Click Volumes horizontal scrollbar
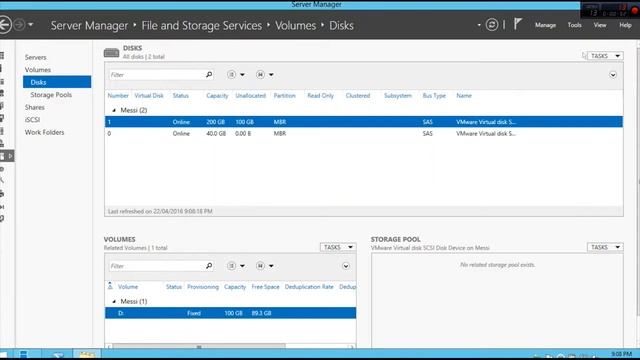Screen dimensions: 640x360 click(199, 347)
